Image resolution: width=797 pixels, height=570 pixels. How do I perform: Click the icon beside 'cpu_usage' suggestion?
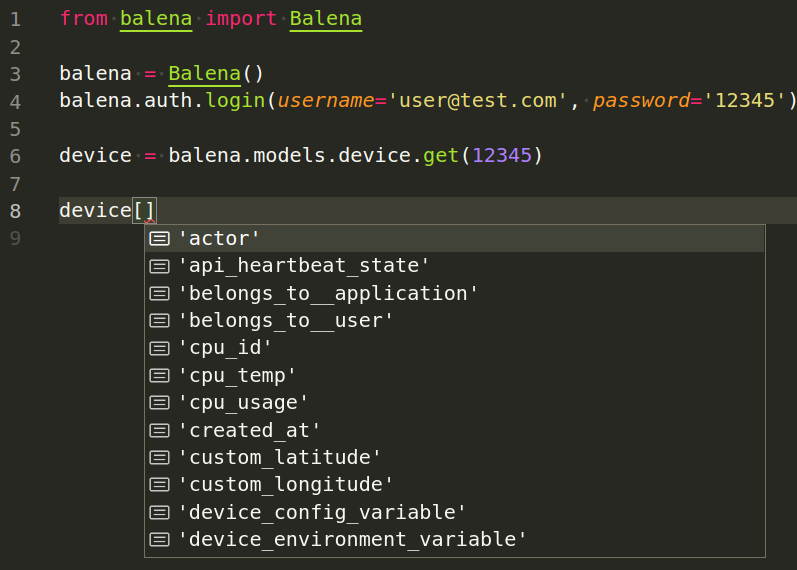(x=159, y=403)
